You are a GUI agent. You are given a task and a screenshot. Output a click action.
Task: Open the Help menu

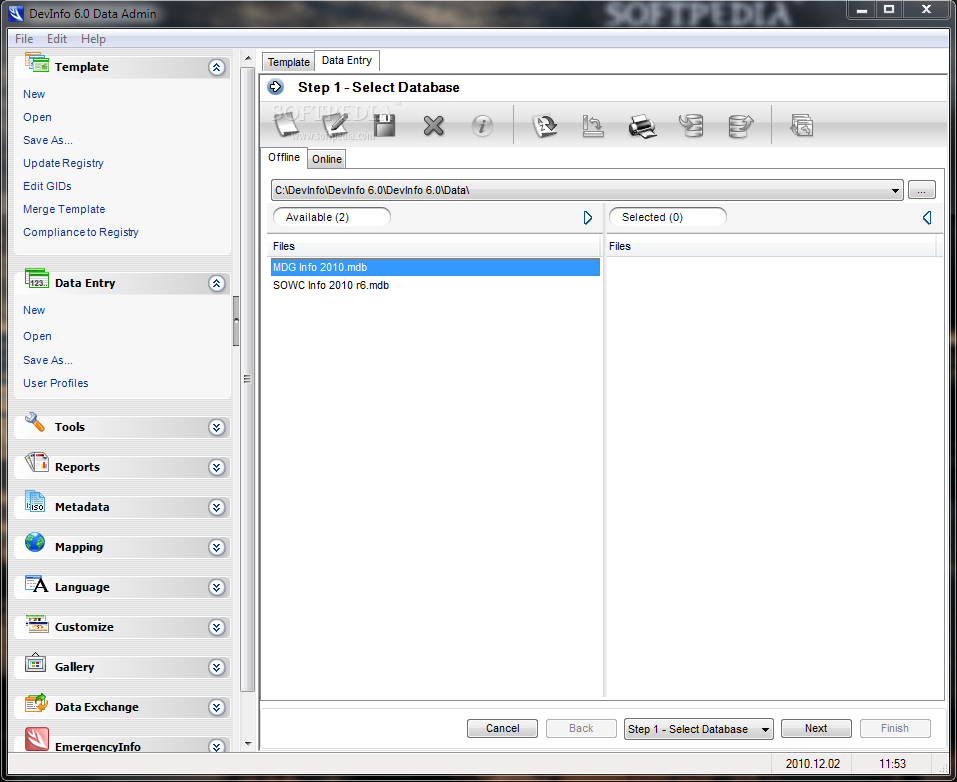coord(93,39)
